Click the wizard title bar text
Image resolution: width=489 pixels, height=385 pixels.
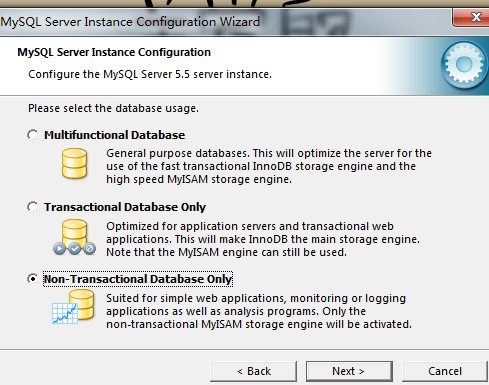coord(130,22)
